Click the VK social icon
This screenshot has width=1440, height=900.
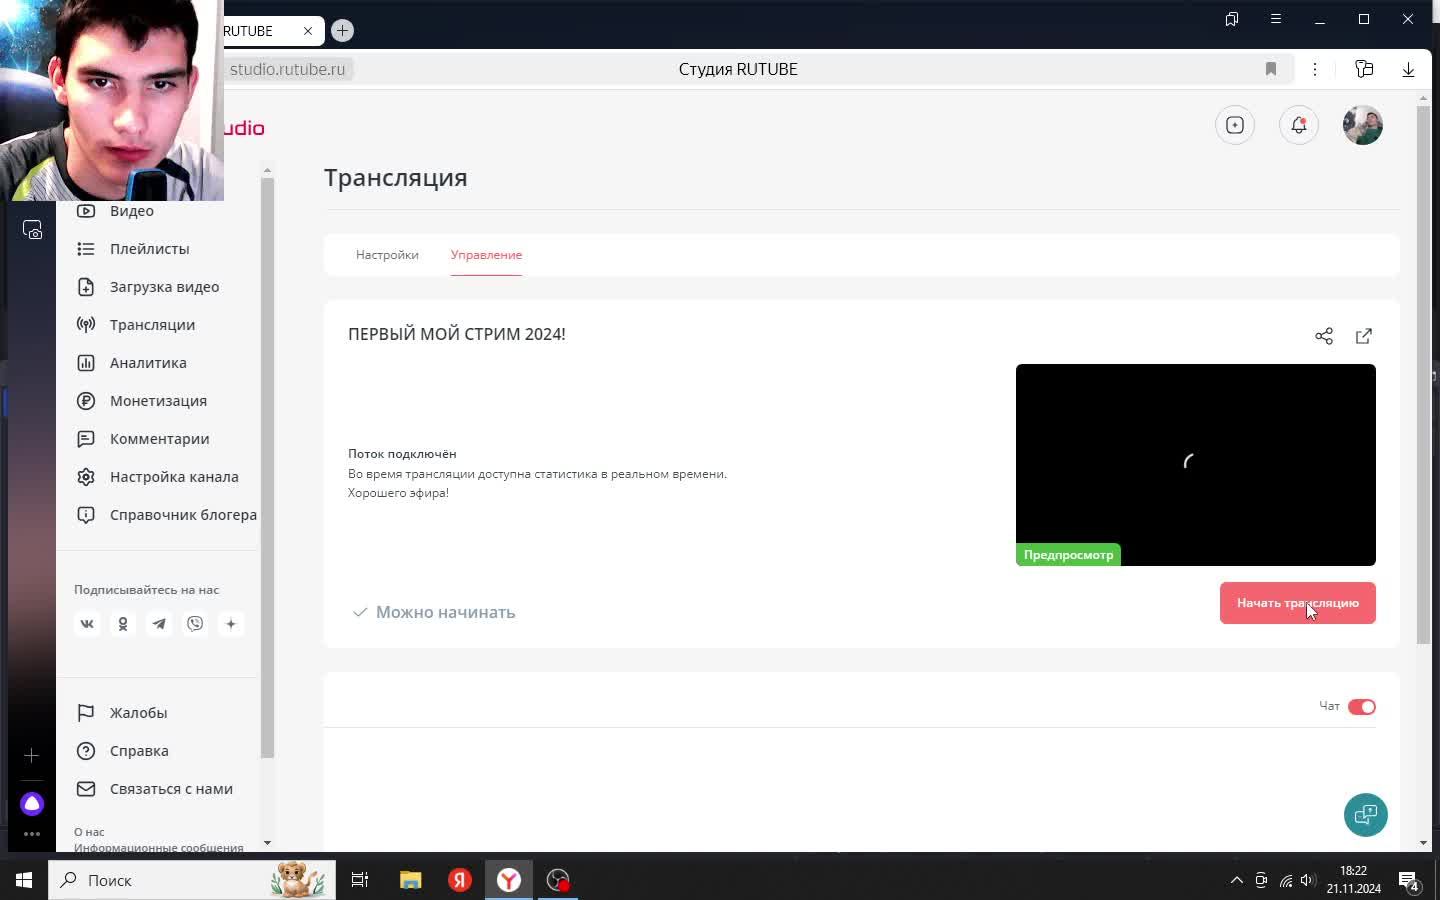click(x=87, y=624)
